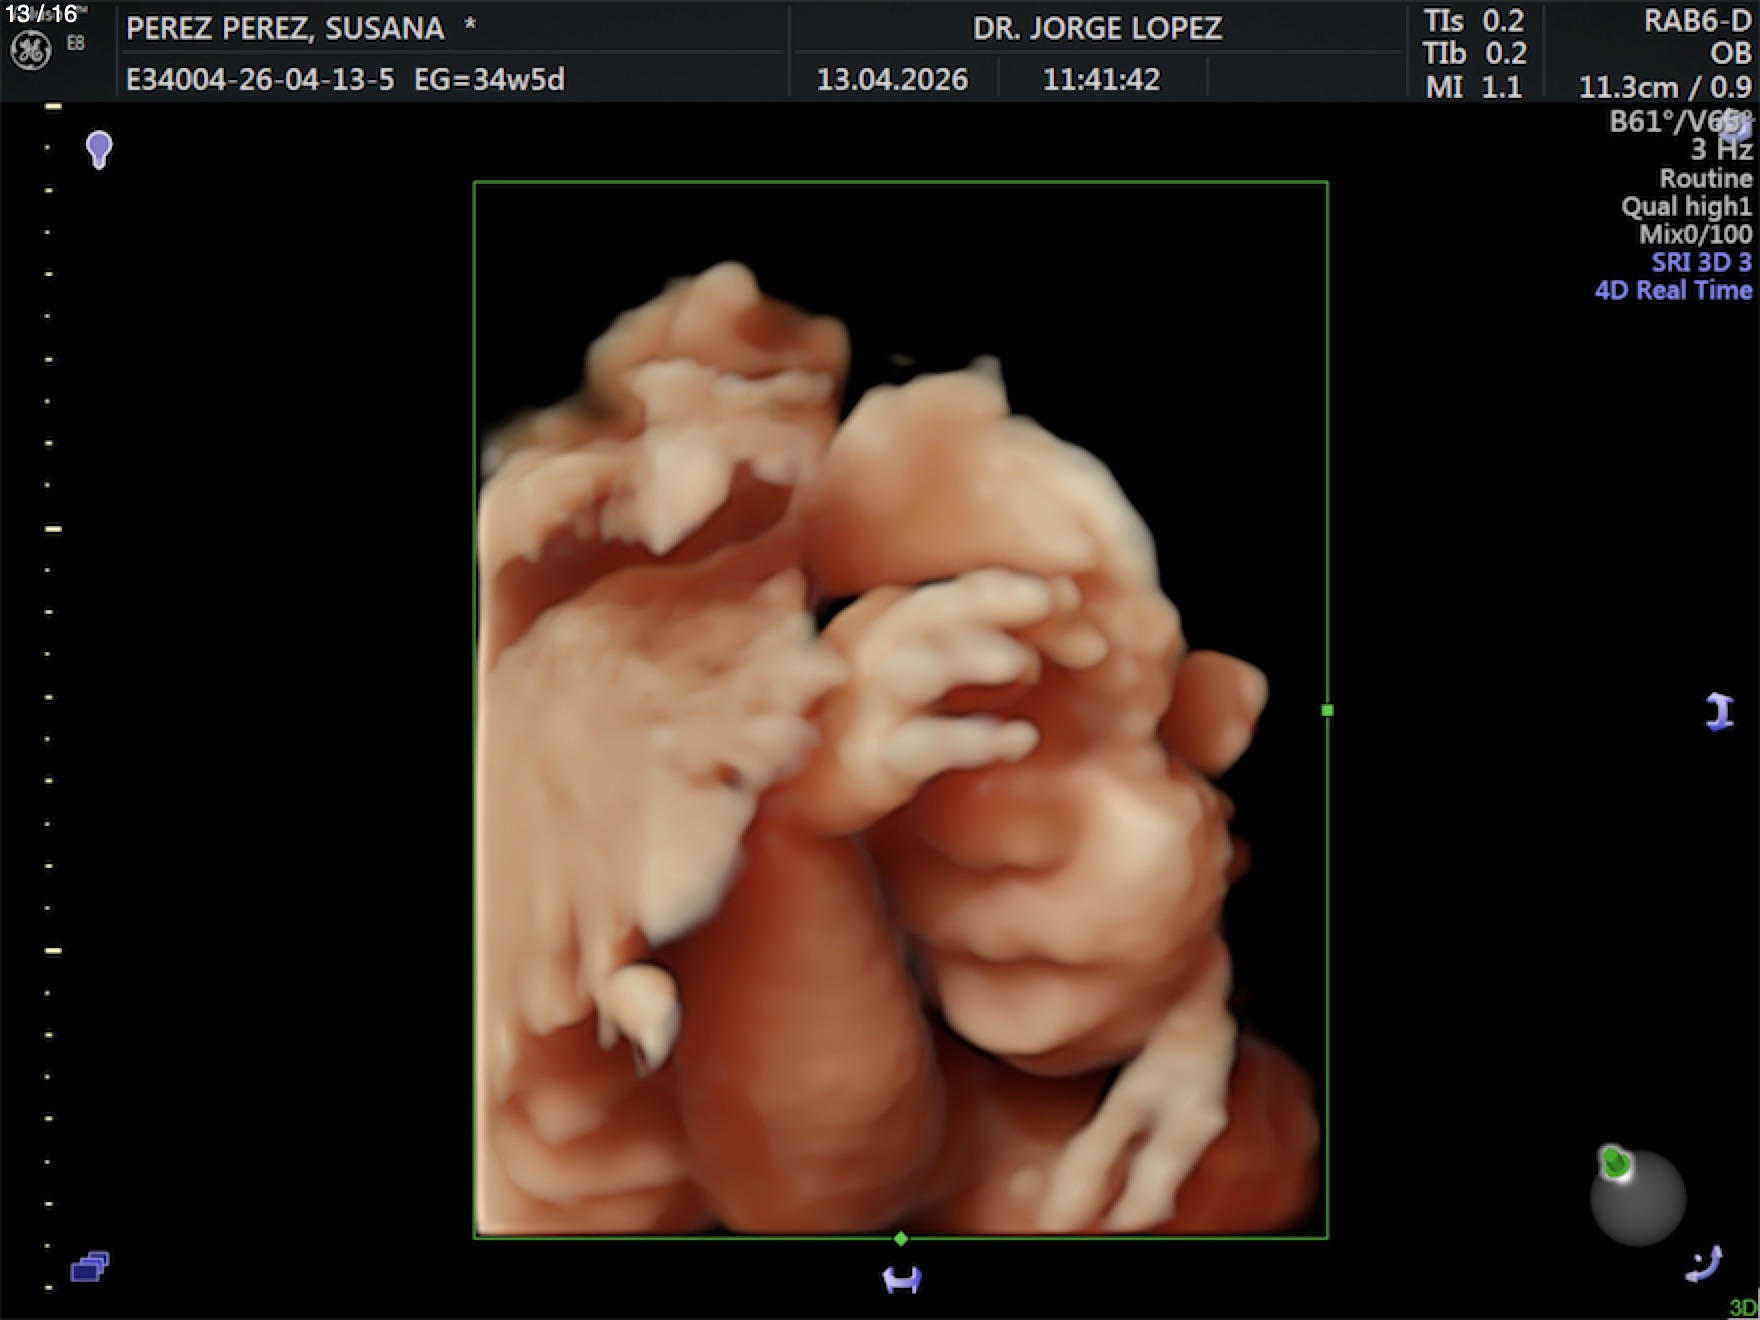
Task: Click the RAB6-D probe label
Action: pos(1697,21)
